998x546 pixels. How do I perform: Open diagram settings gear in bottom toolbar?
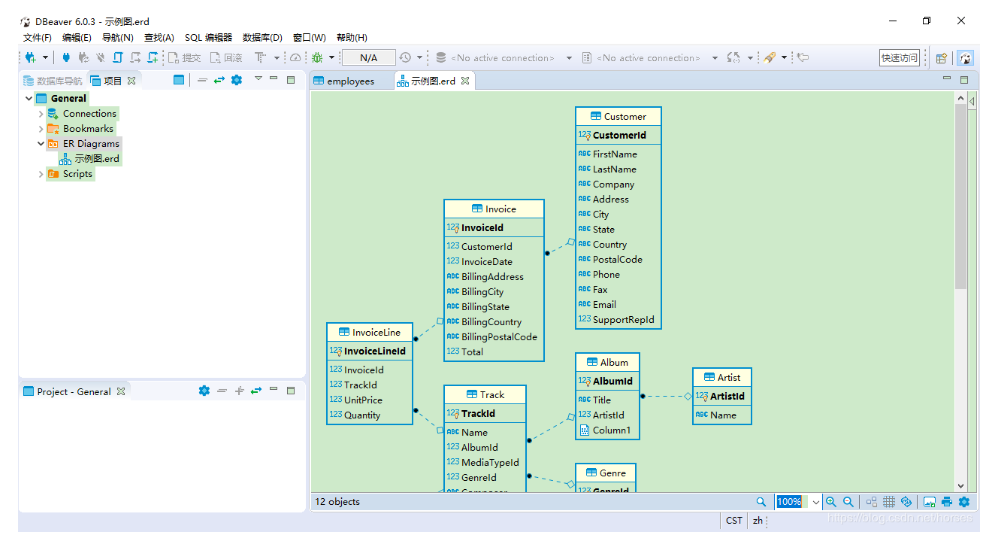click(964, 502)
